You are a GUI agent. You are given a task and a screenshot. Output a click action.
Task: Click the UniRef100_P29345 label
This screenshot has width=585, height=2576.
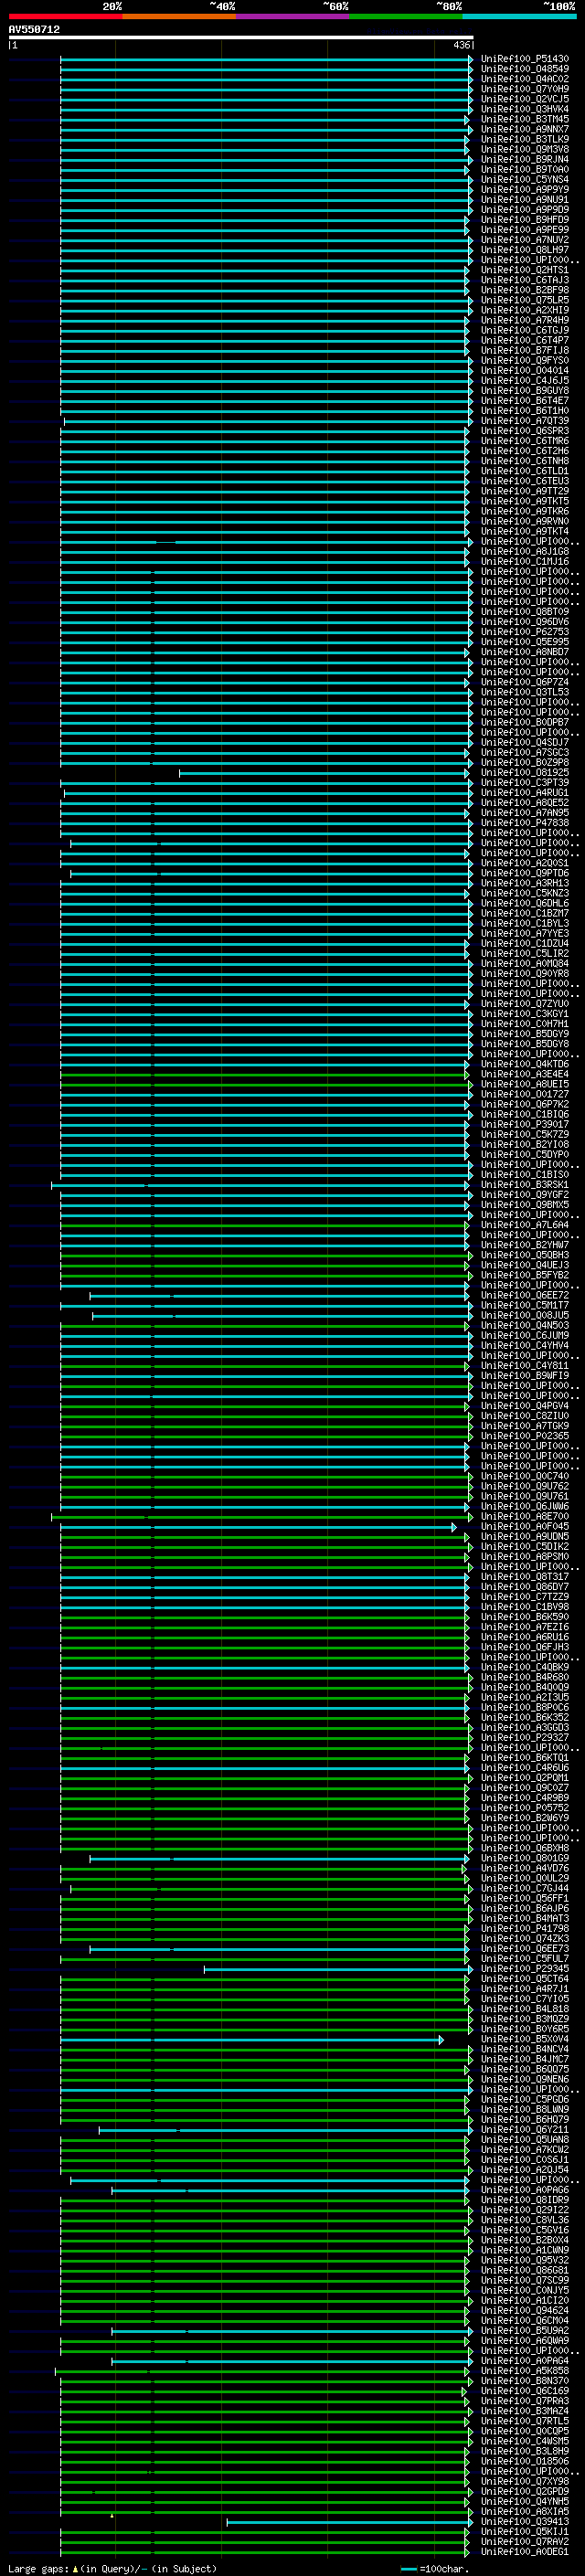tap(524, 1969)
